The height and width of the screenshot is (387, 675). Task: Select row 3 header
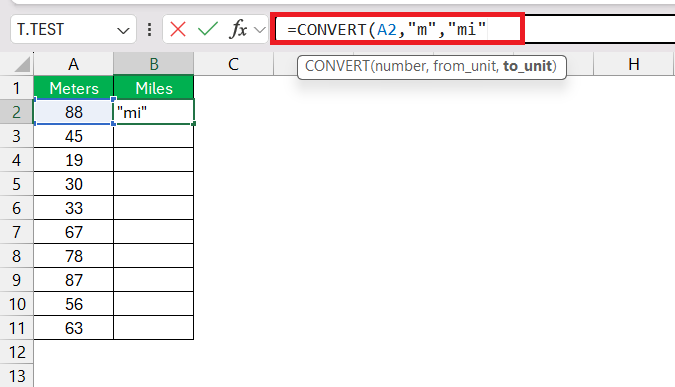[16, 136]
